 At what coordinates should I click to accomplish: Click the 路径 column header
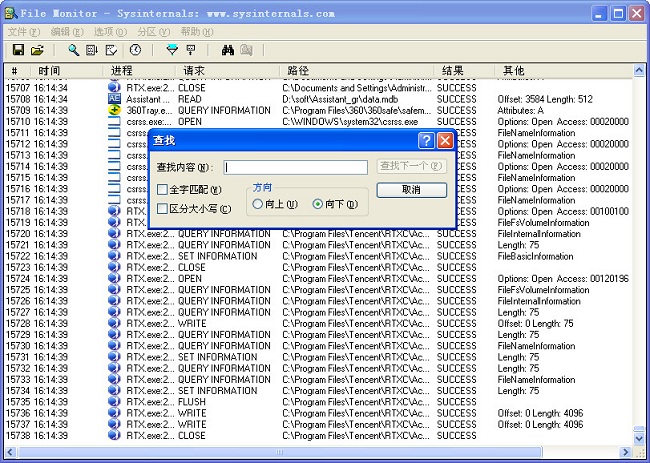click(x=298, y=71)
